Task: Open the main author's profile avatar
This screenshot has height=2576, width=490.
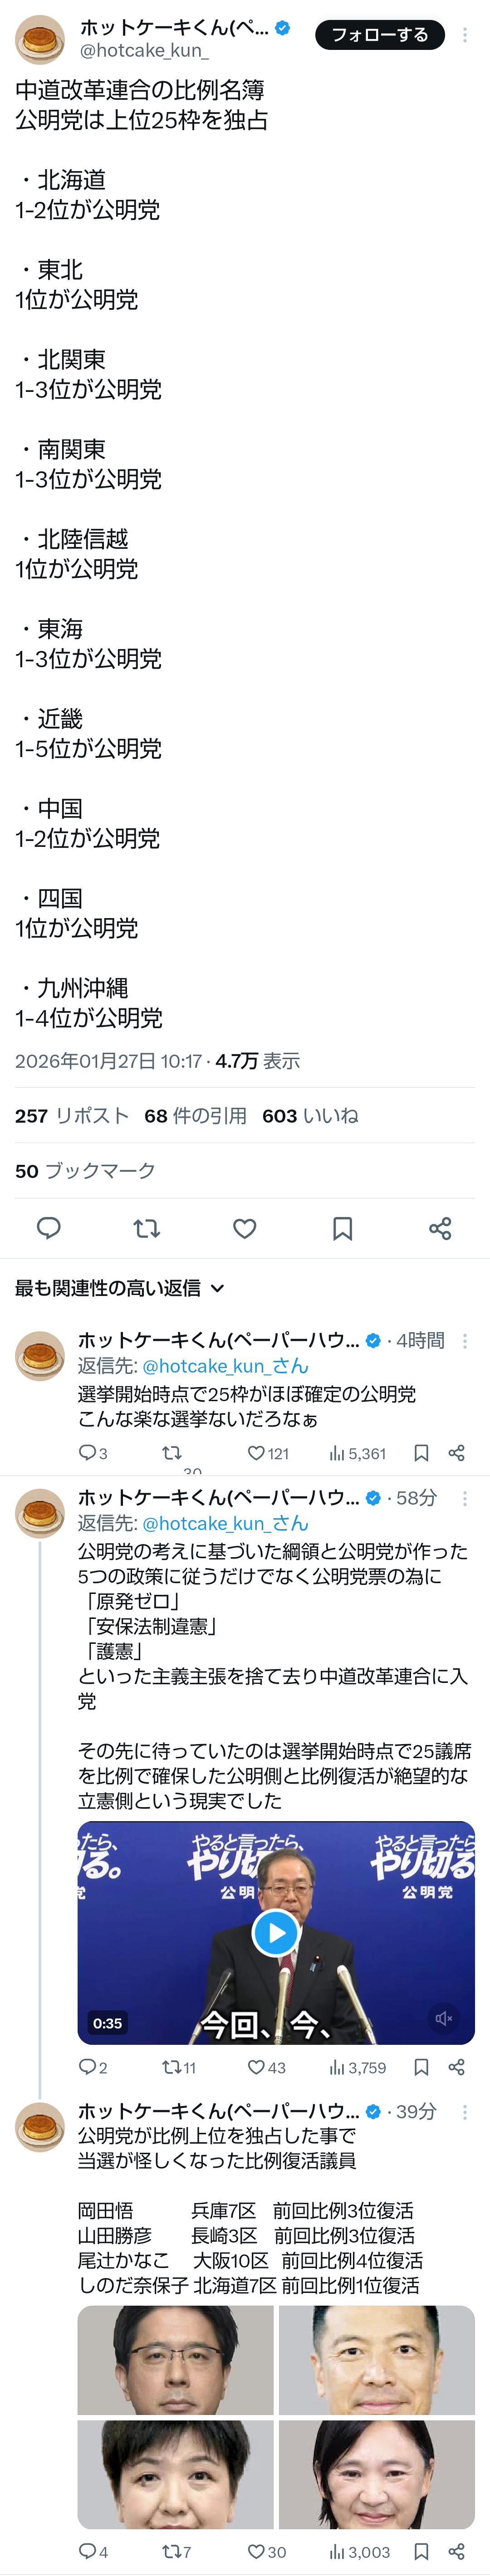Action: pyautogui.click(x=40, y=40)
